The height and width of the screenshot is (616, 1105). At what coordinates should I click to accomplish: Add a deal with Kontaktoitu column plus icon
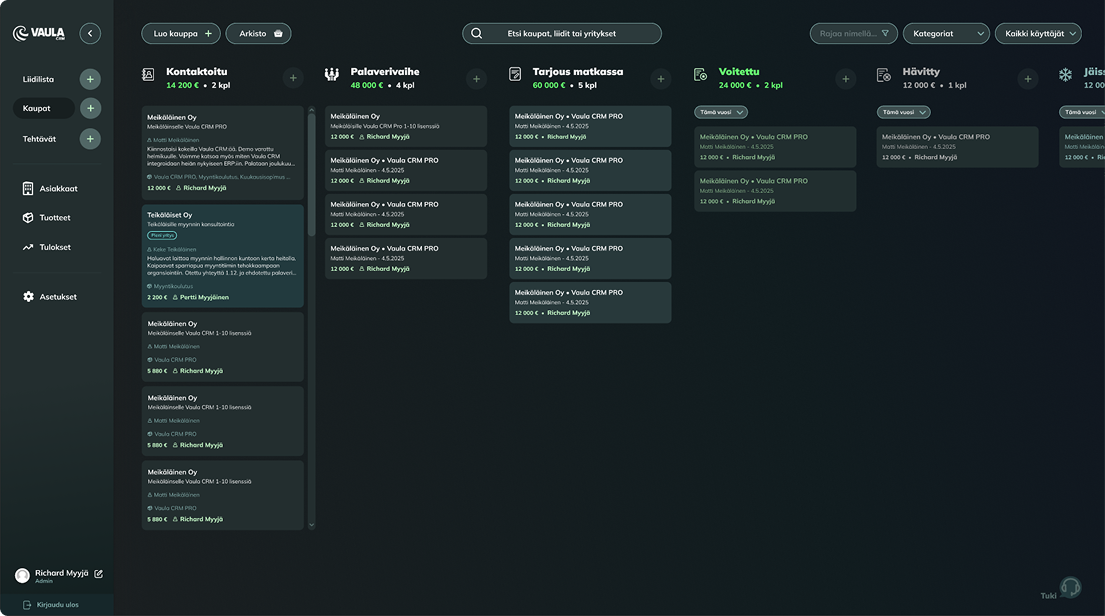pyautogui.click(x=293, y=76)
